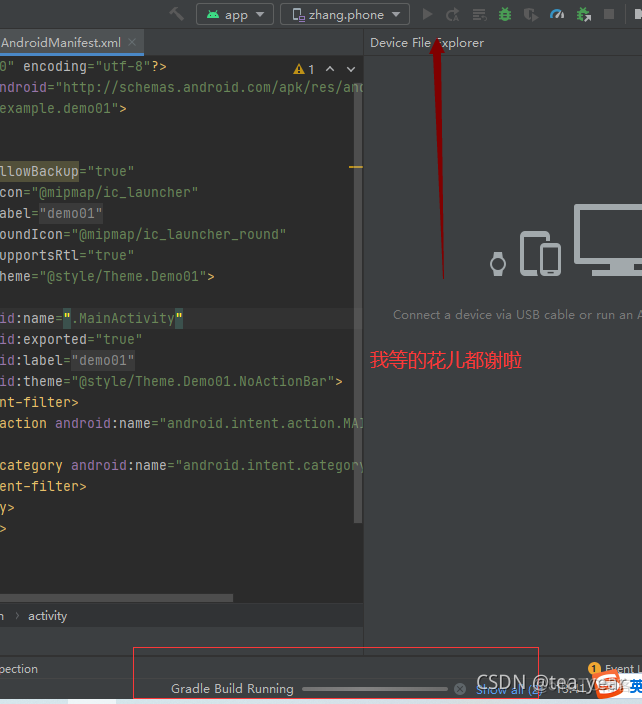
Task: Click the Stop square icon
Action: [609, 14]
